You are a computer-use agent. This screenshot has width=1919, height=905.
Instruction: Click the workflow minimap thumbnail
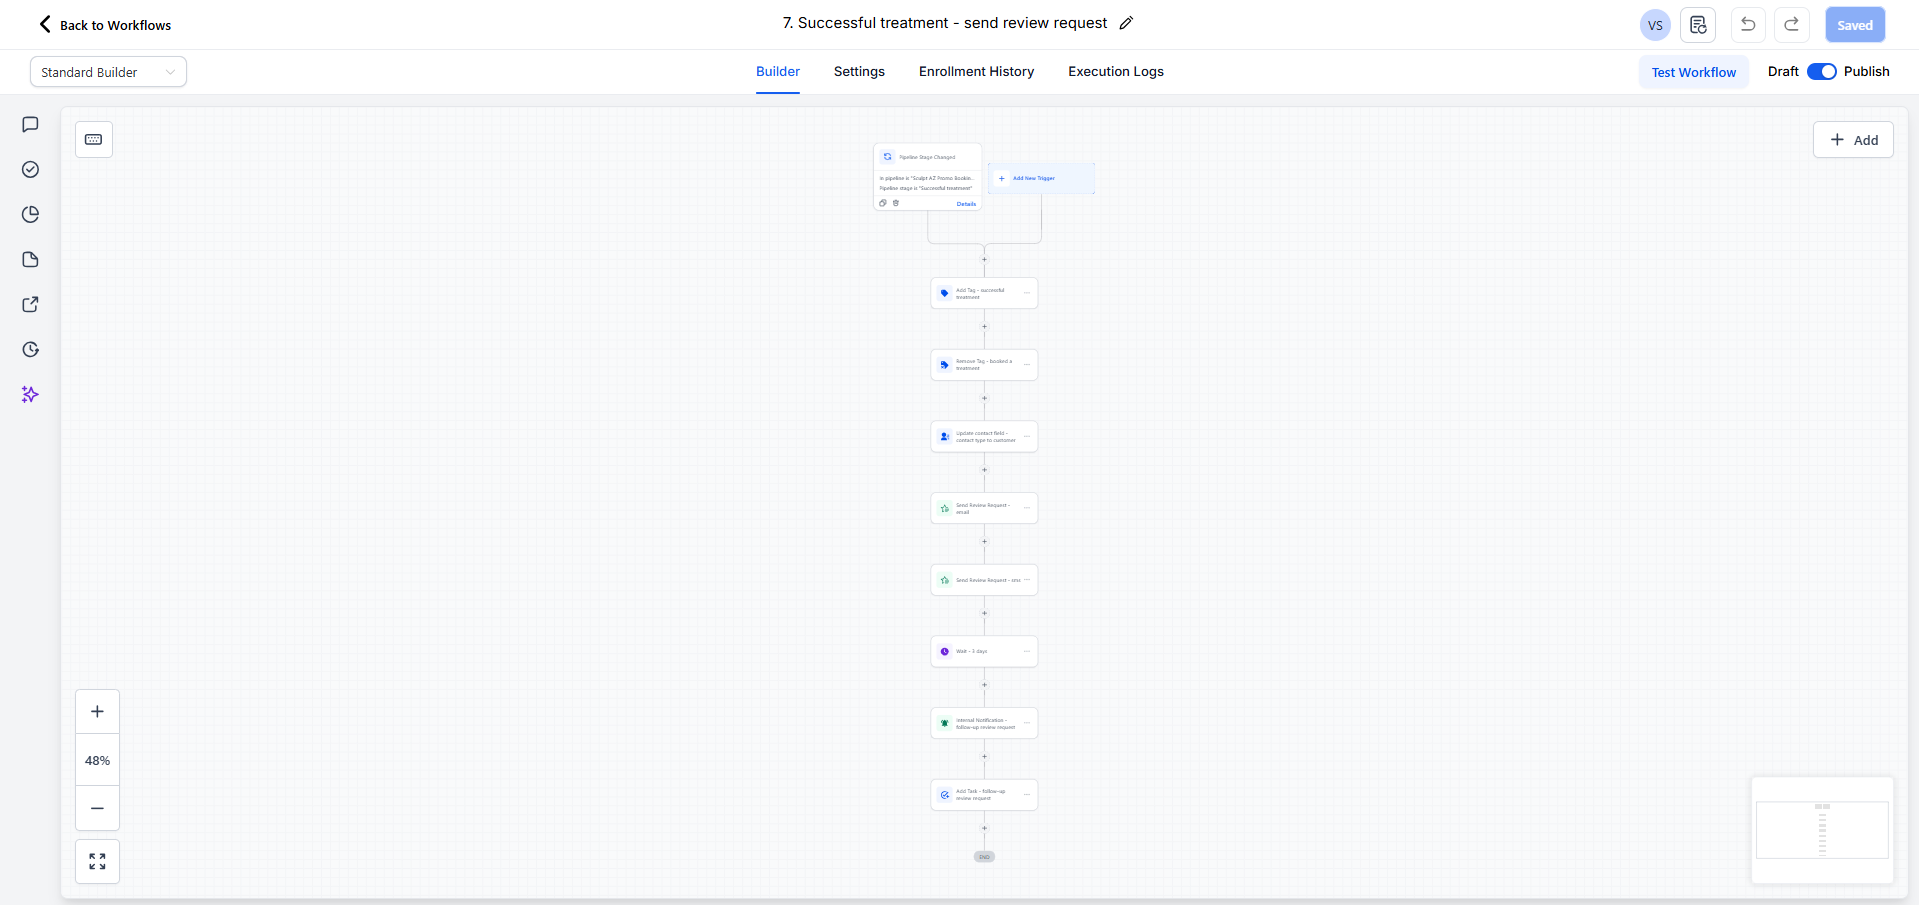coord(1821,830)
